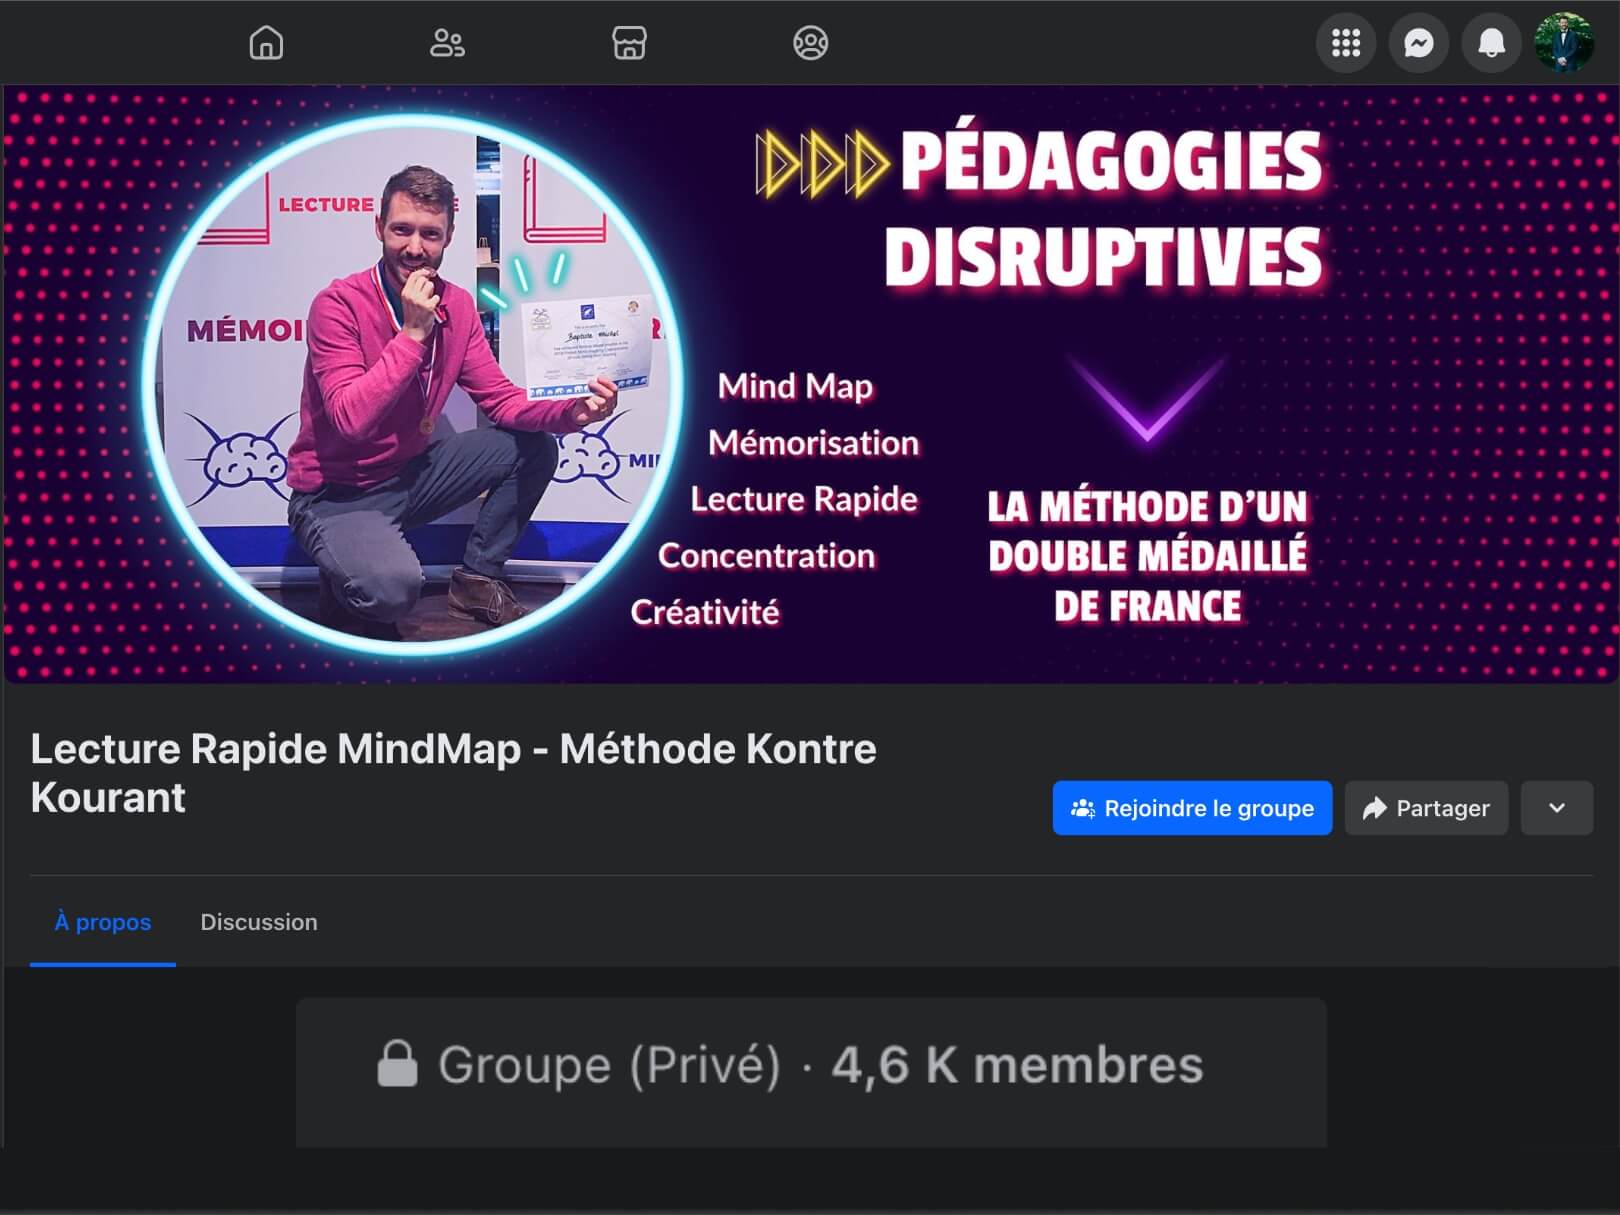Select the À propos tab
The width and height of the screenshot is (1620, 1215).
coord(103,922)
